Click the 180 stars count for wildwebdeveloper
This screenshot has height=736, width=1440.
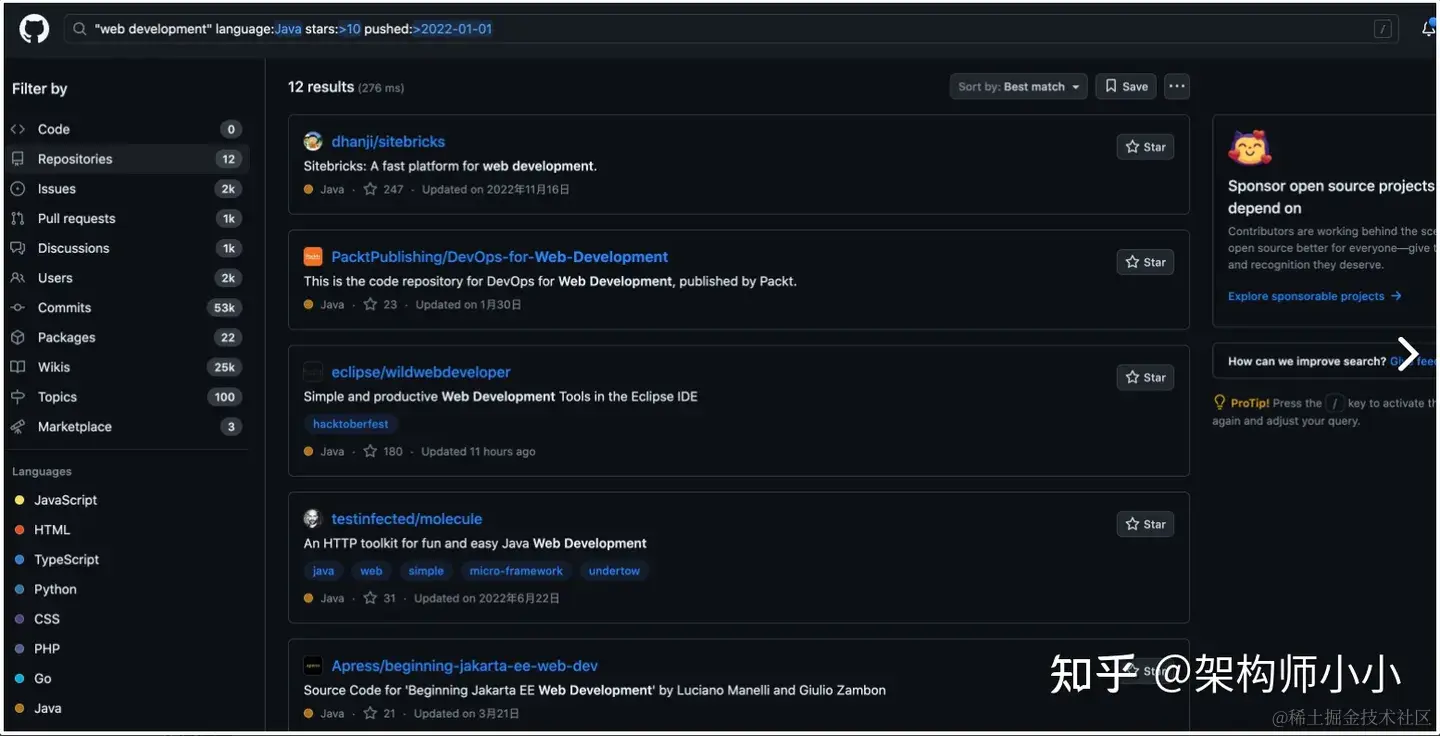click(x=384, y=451)
